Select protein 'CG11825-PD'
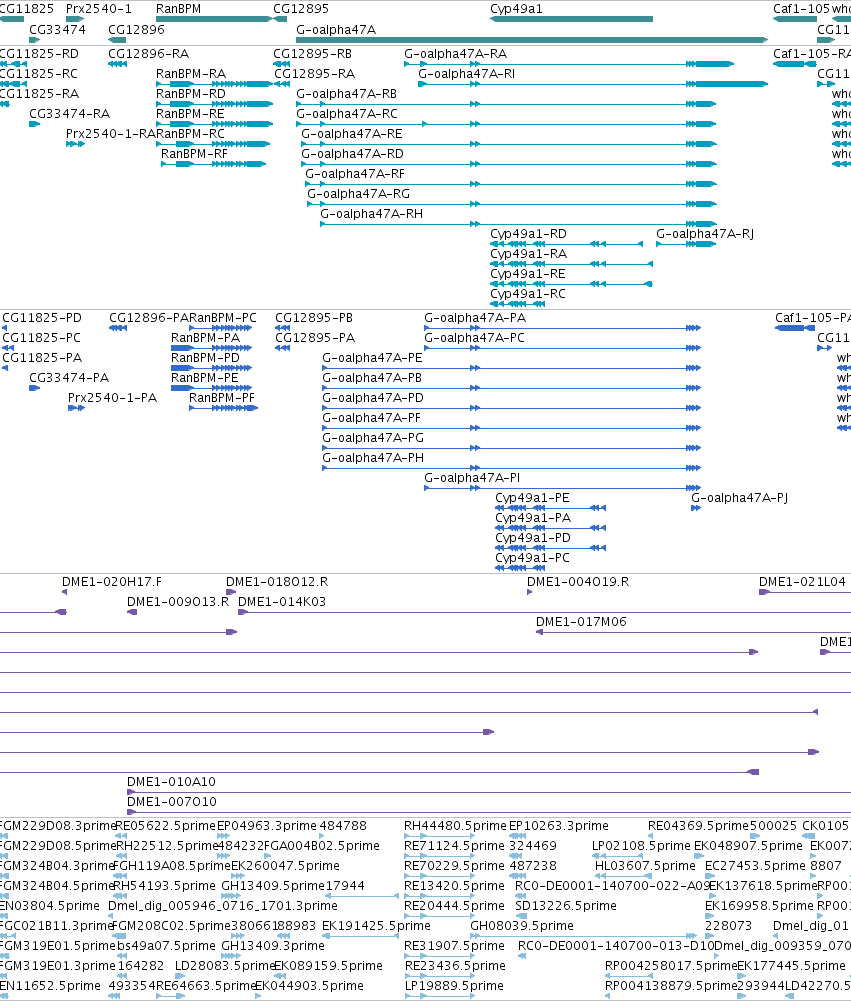Image resolution: width=851 pixels, height=1001 pixels. point(42,318)
